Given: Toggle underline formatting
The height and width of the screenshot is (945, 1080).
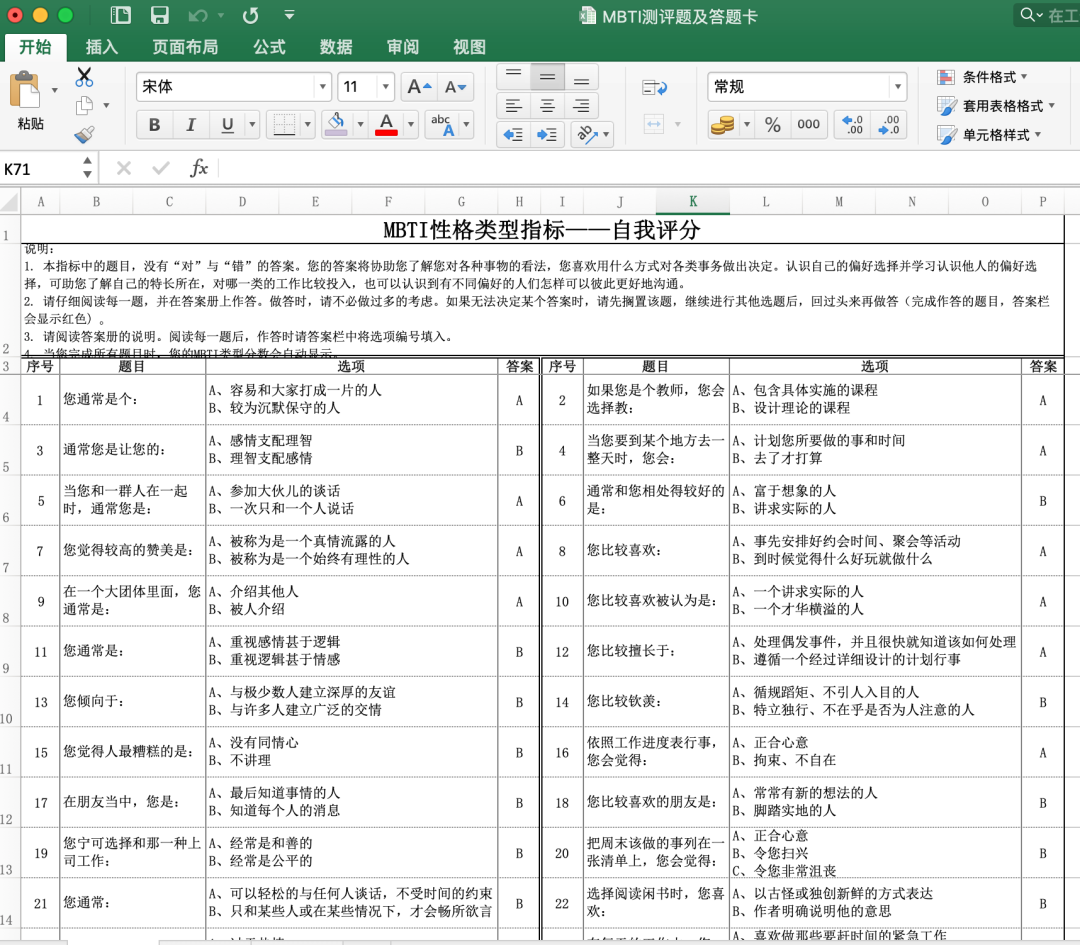Looking at the screenshot, I should [x=227, y=125].
